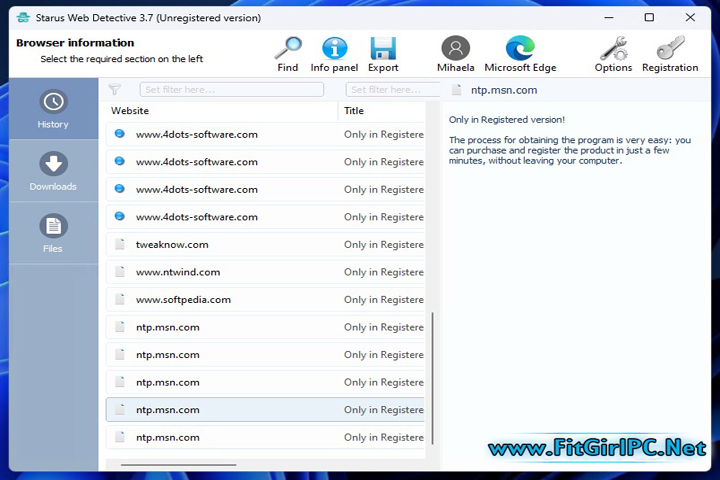Viewport: 720px width, 480px height.
Task: Switch to the Files section
Action: tap(53, 233)
